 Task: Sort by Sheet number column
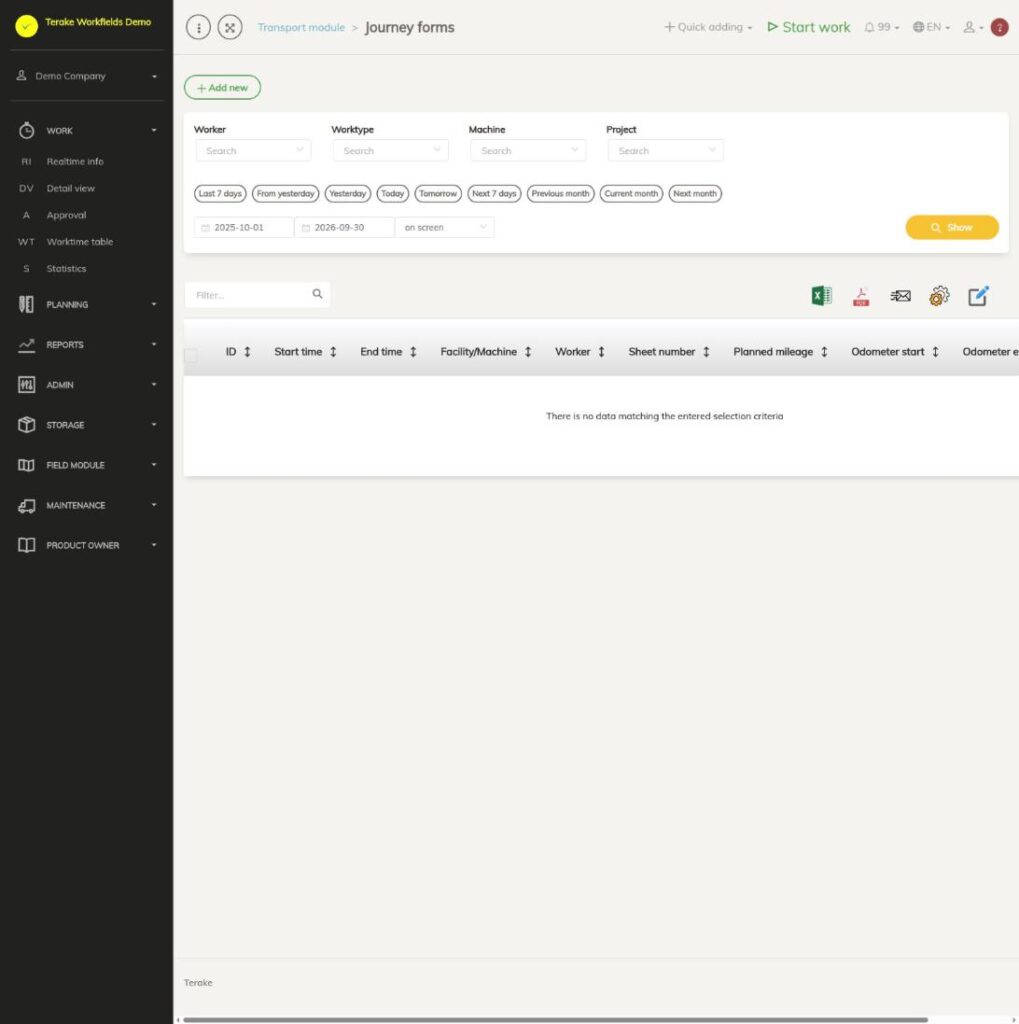[x=706, y=352]
